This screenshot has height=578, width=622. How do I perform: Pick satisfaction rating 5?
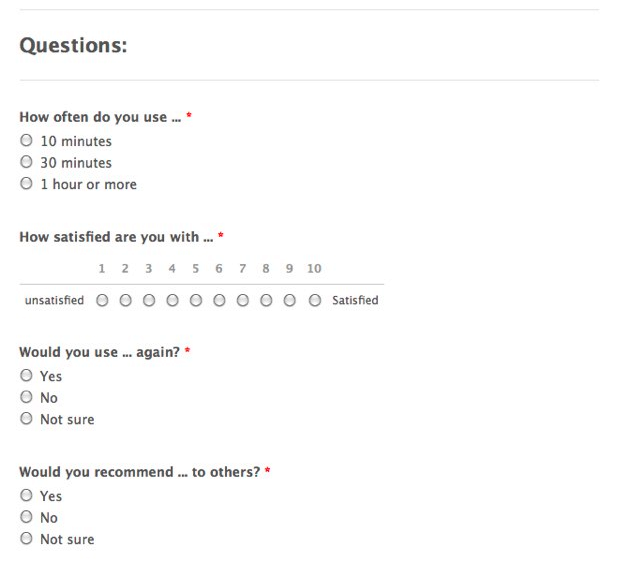click(196, 300)
